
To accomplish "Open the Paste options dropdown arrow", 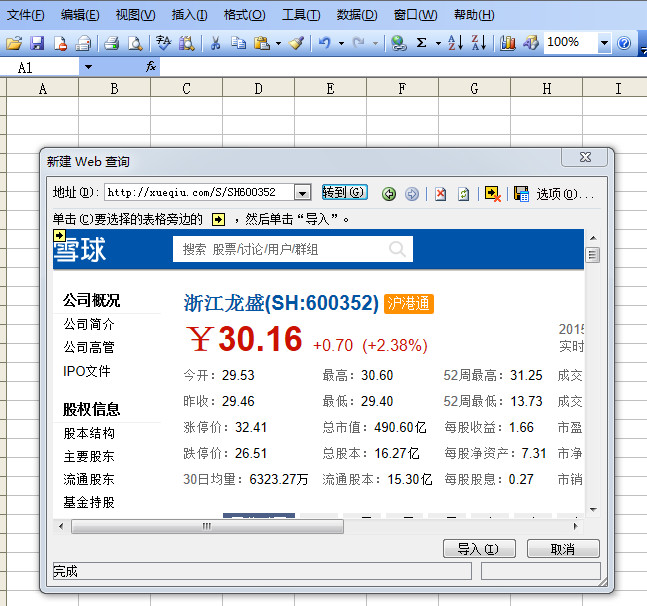I will [x=279, y=43].
